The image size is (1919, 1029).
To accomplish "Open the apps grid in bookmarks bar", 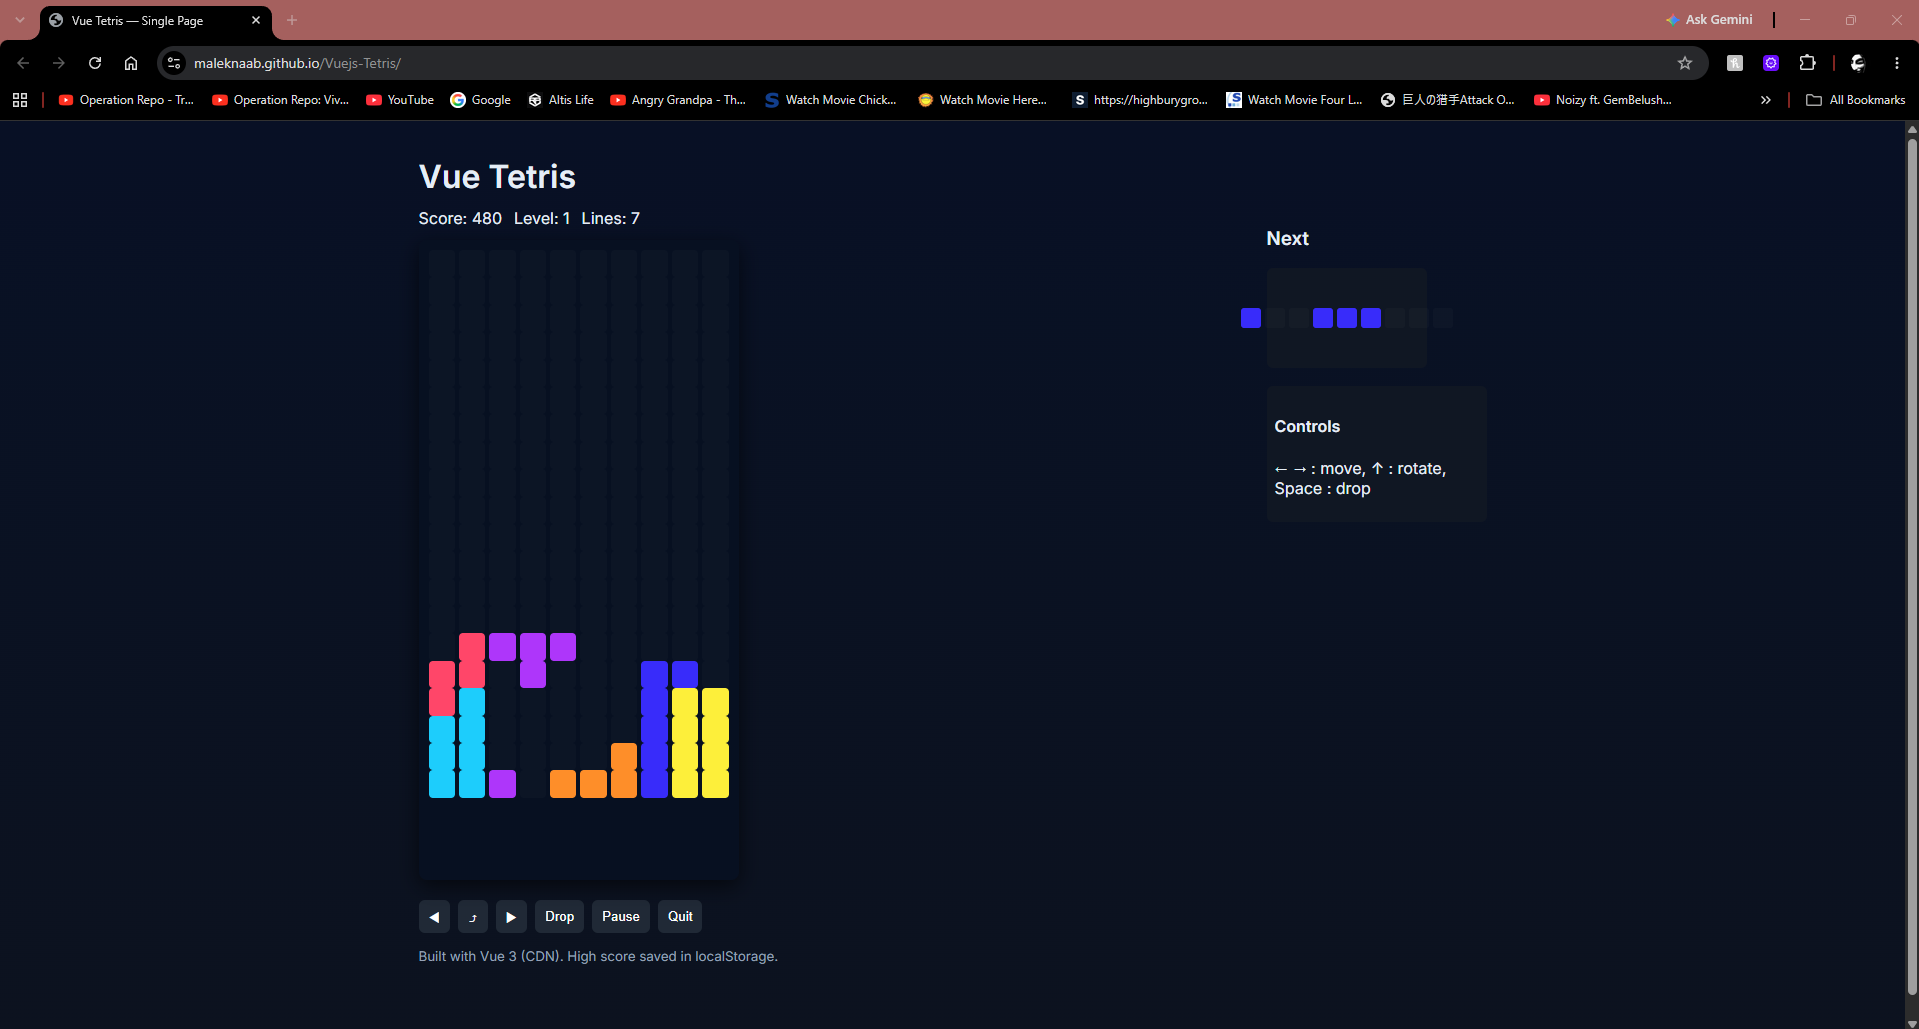I will pos(20,100).
